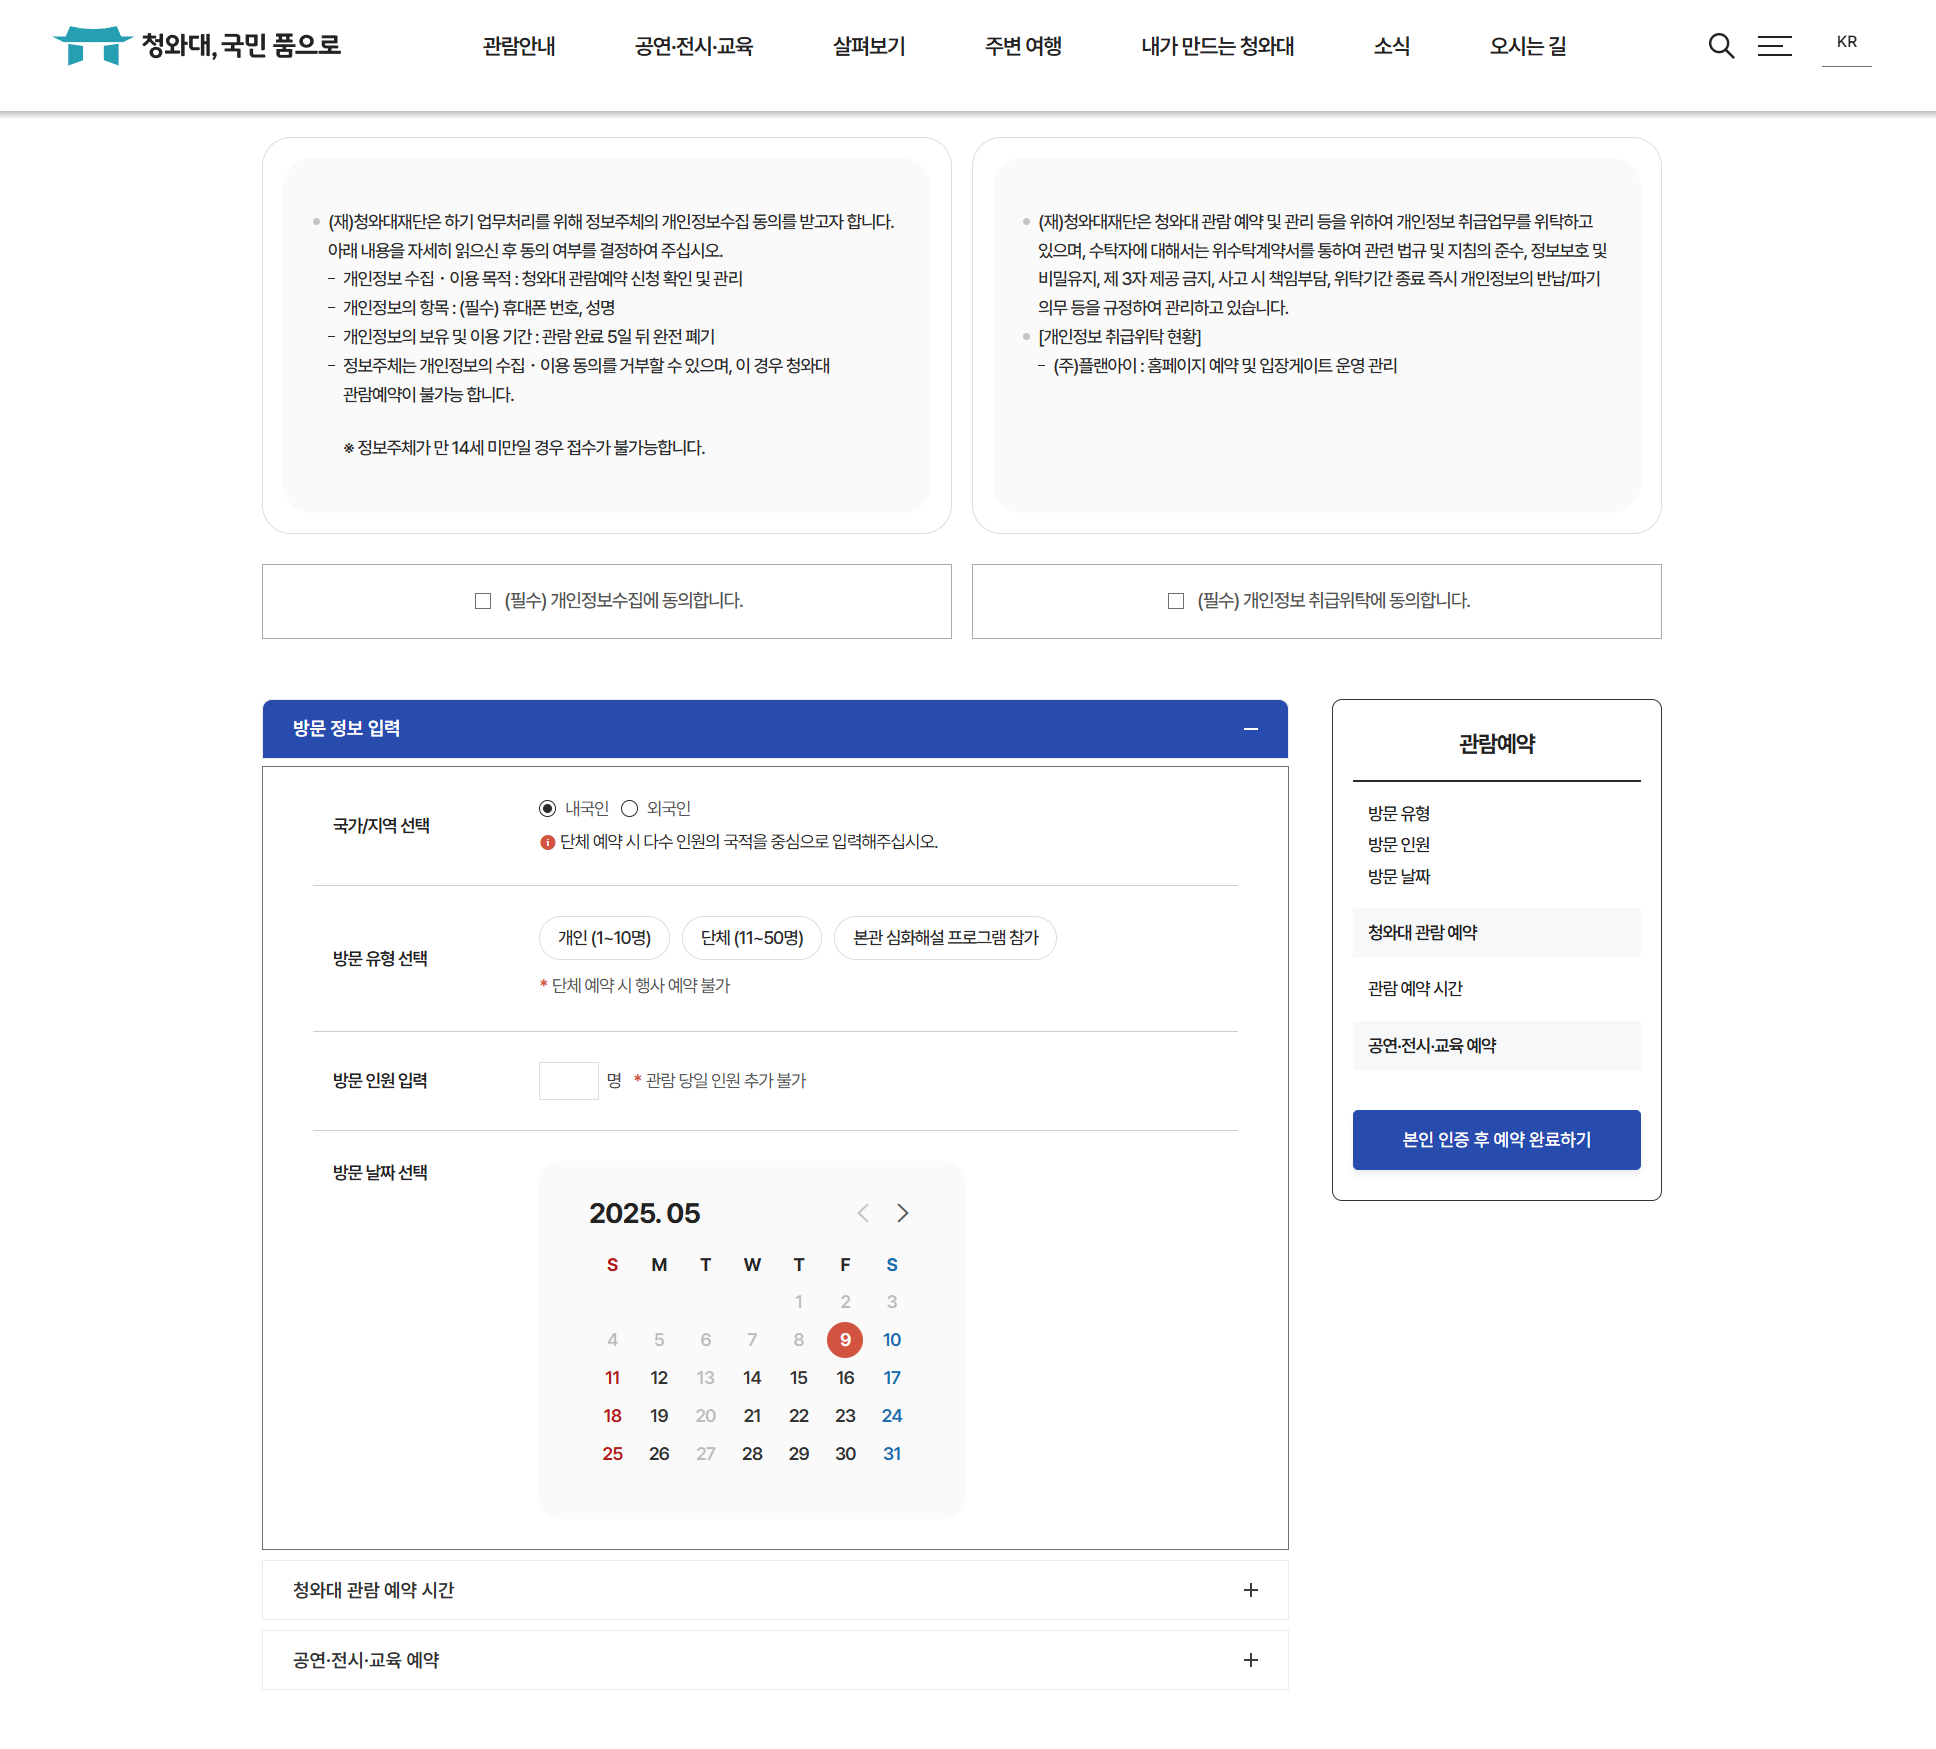Choose 개인 (1~10명) visit type

[604, 938]
